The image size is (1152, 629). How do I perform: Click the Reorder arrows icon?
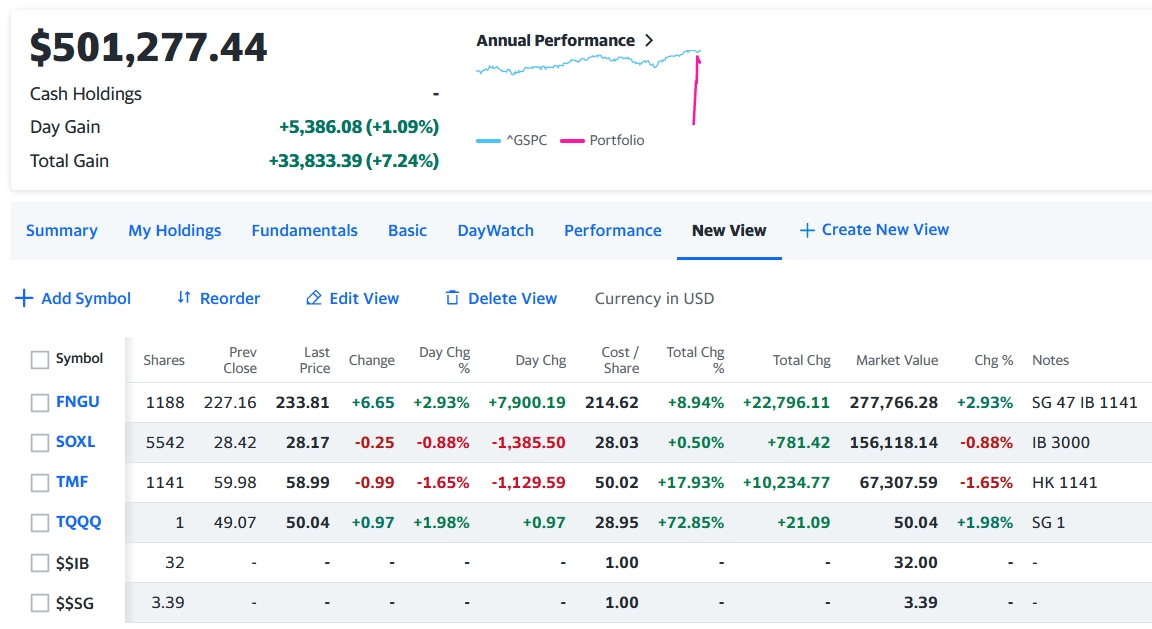[x=184, y=298]
